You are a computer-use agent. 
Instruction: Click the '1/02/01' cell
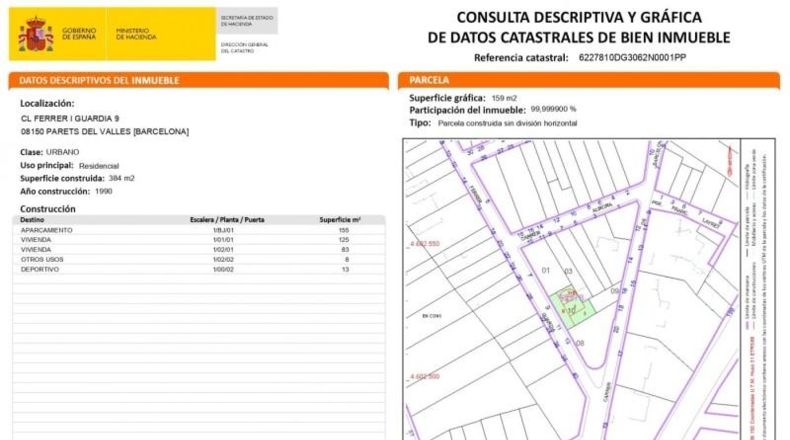pos(223,250)
